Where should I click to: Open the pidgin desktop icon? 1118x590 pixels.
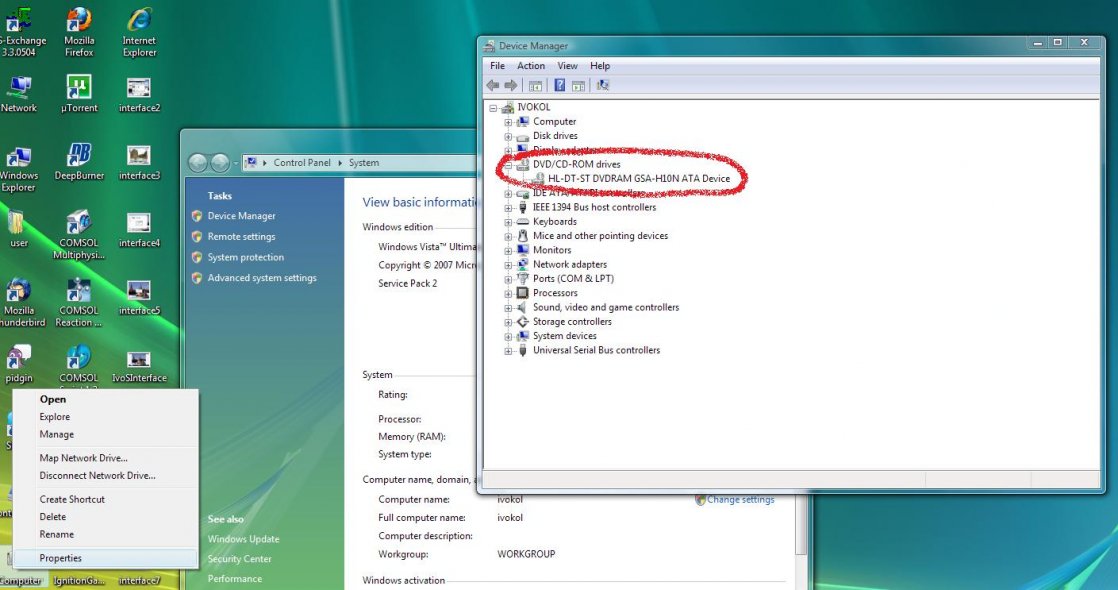click(x=18, y=358)
